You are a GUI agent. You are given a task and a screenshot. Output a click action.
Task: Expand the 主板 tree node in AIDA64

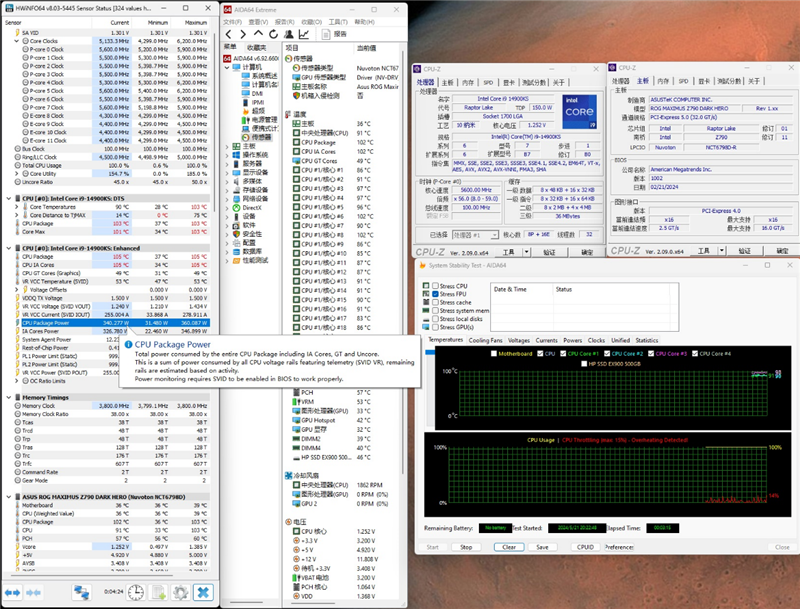(x=228, y=146)
